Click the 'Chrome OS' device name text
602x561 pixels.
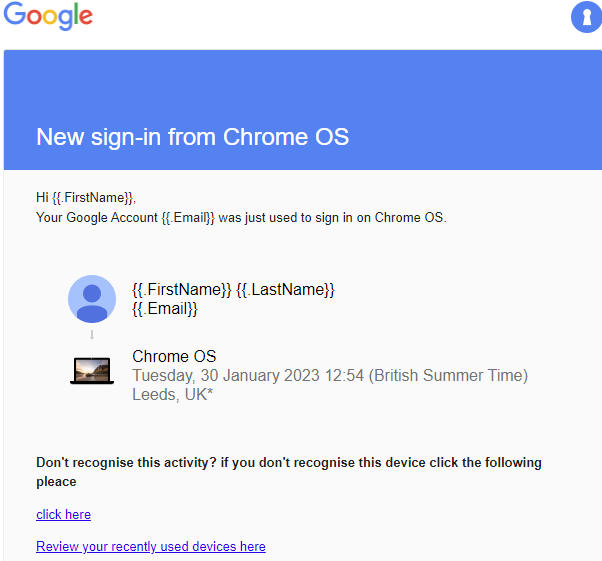tap(174, 356)
